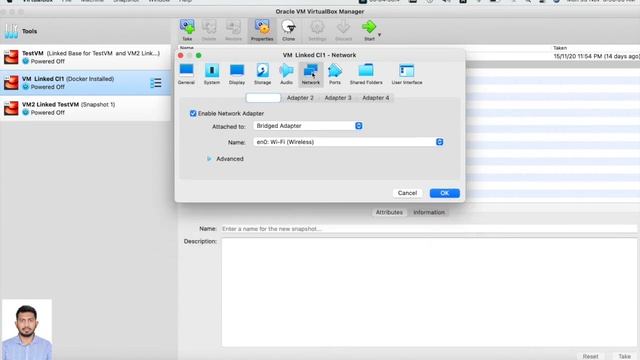Viewport: 640px width, 360px height.
Task: Toggle the snapshot Properties toolbar icon
Action: (x=262, y=30)
